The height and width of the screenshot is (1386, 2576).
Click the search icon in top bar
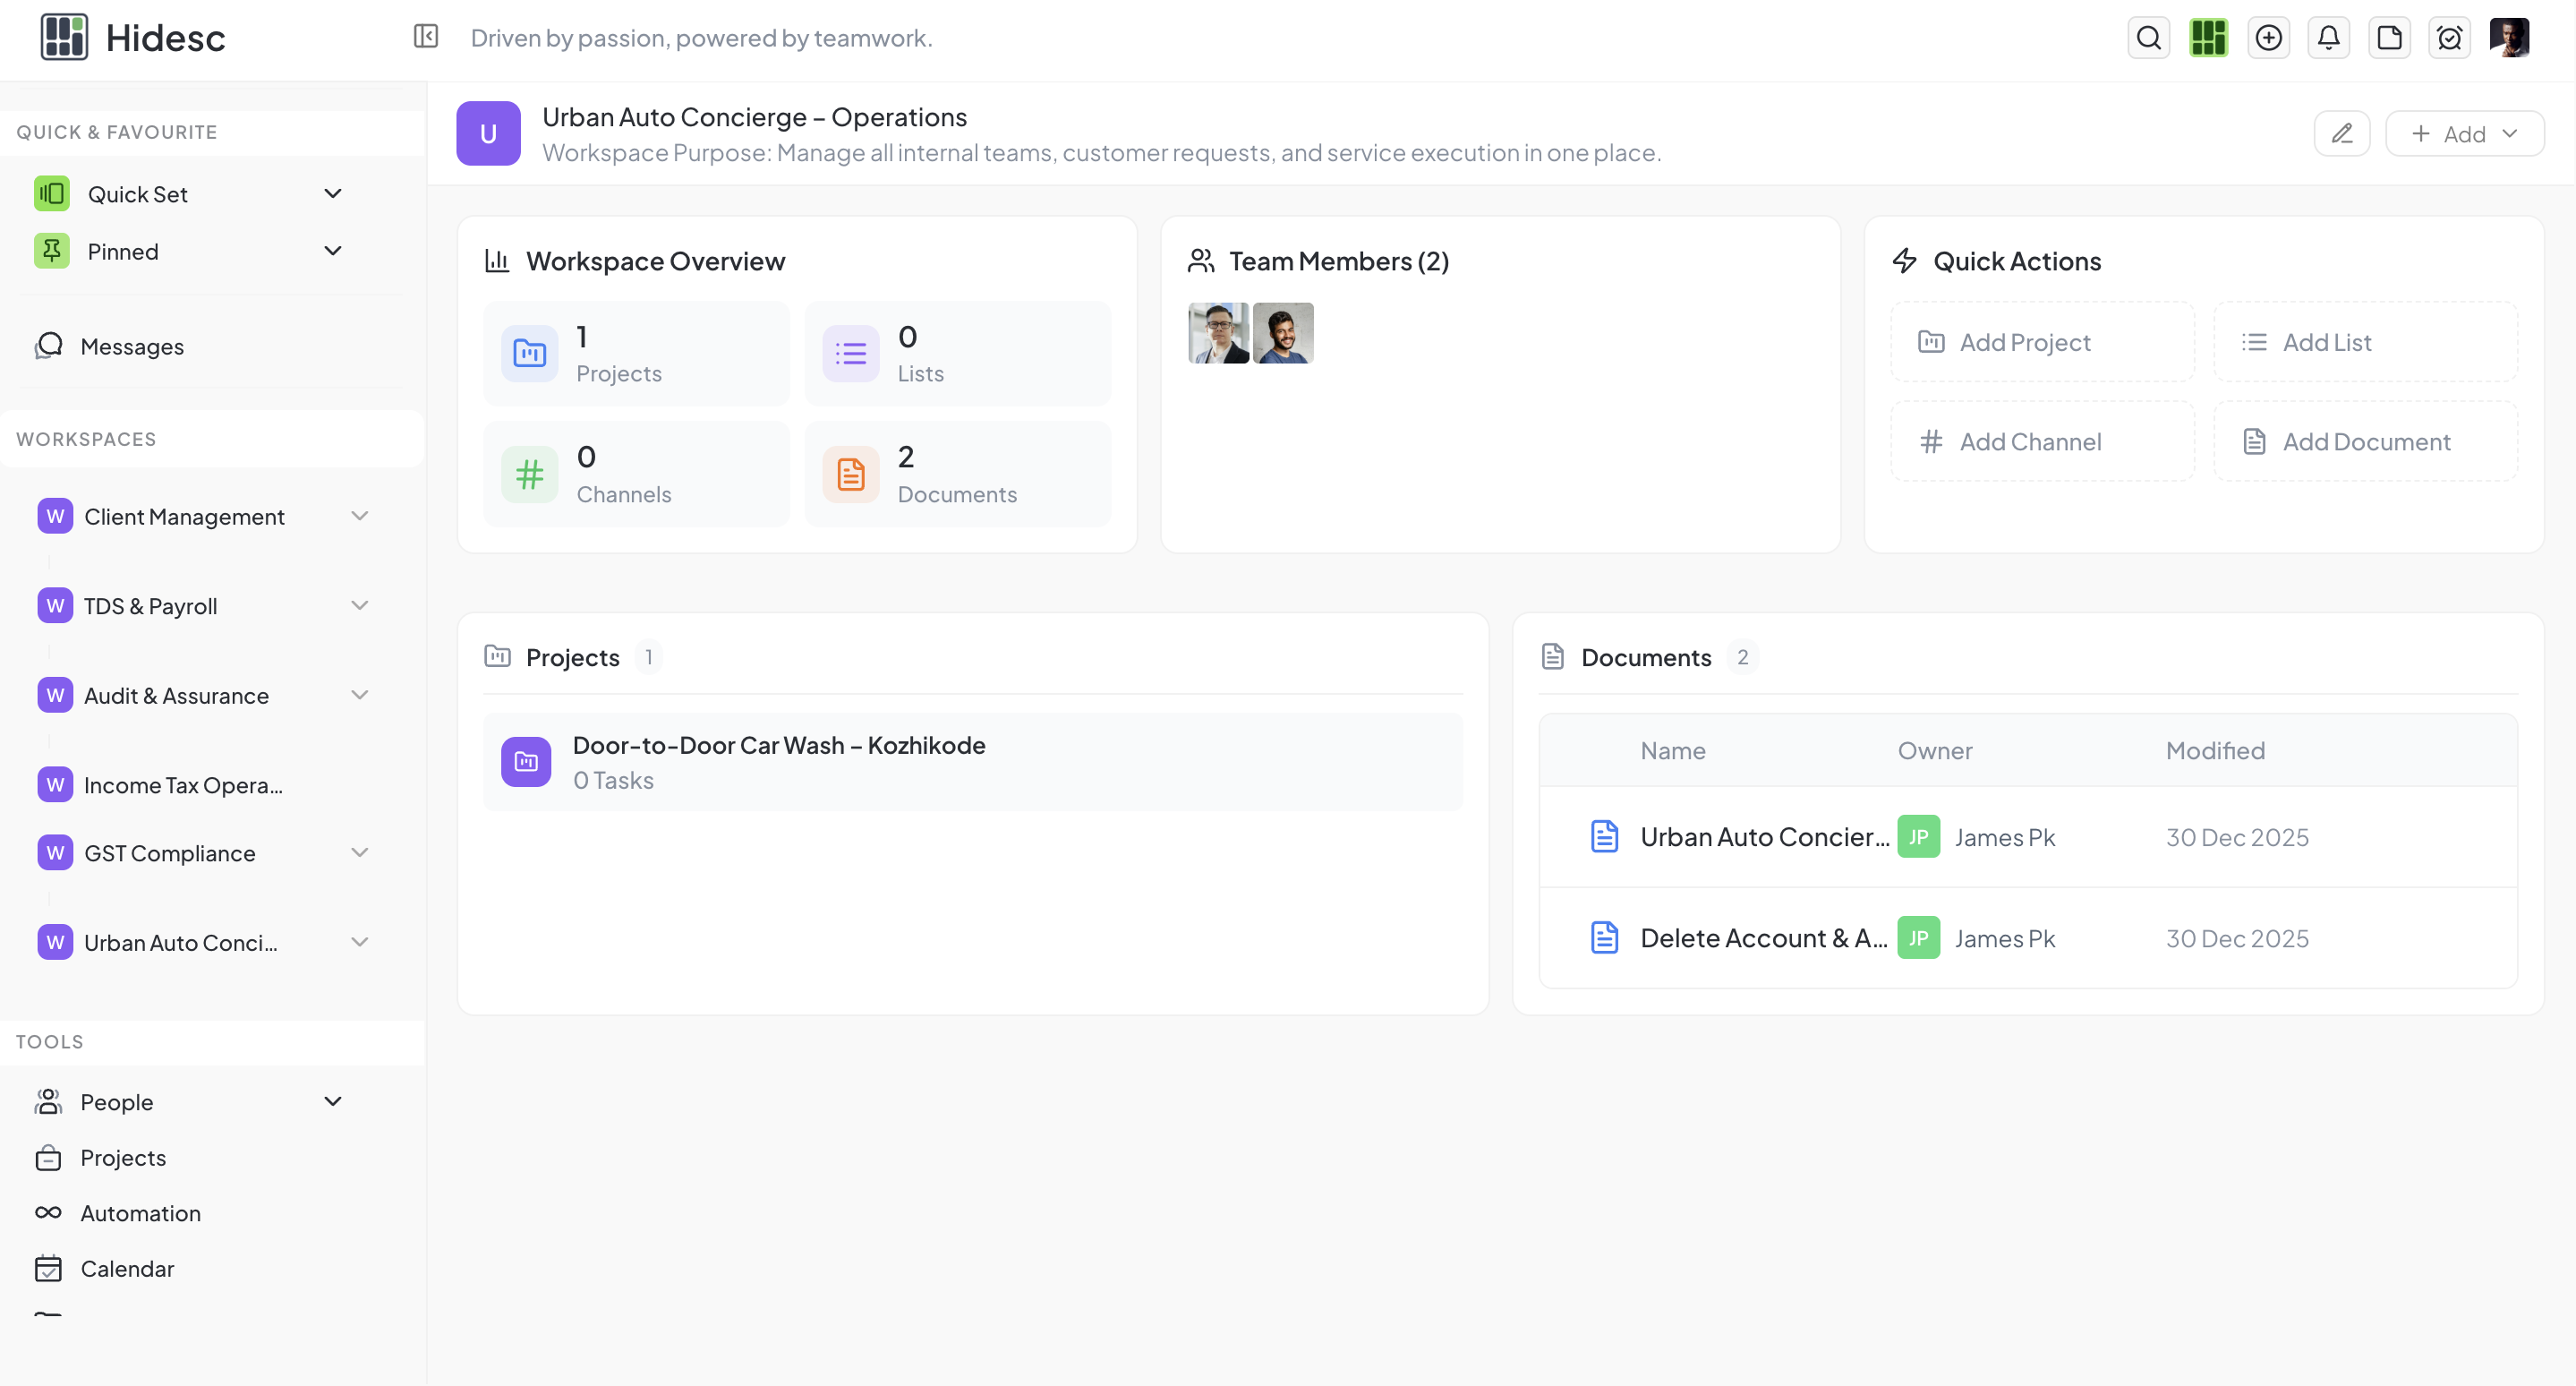(2148, 38)
